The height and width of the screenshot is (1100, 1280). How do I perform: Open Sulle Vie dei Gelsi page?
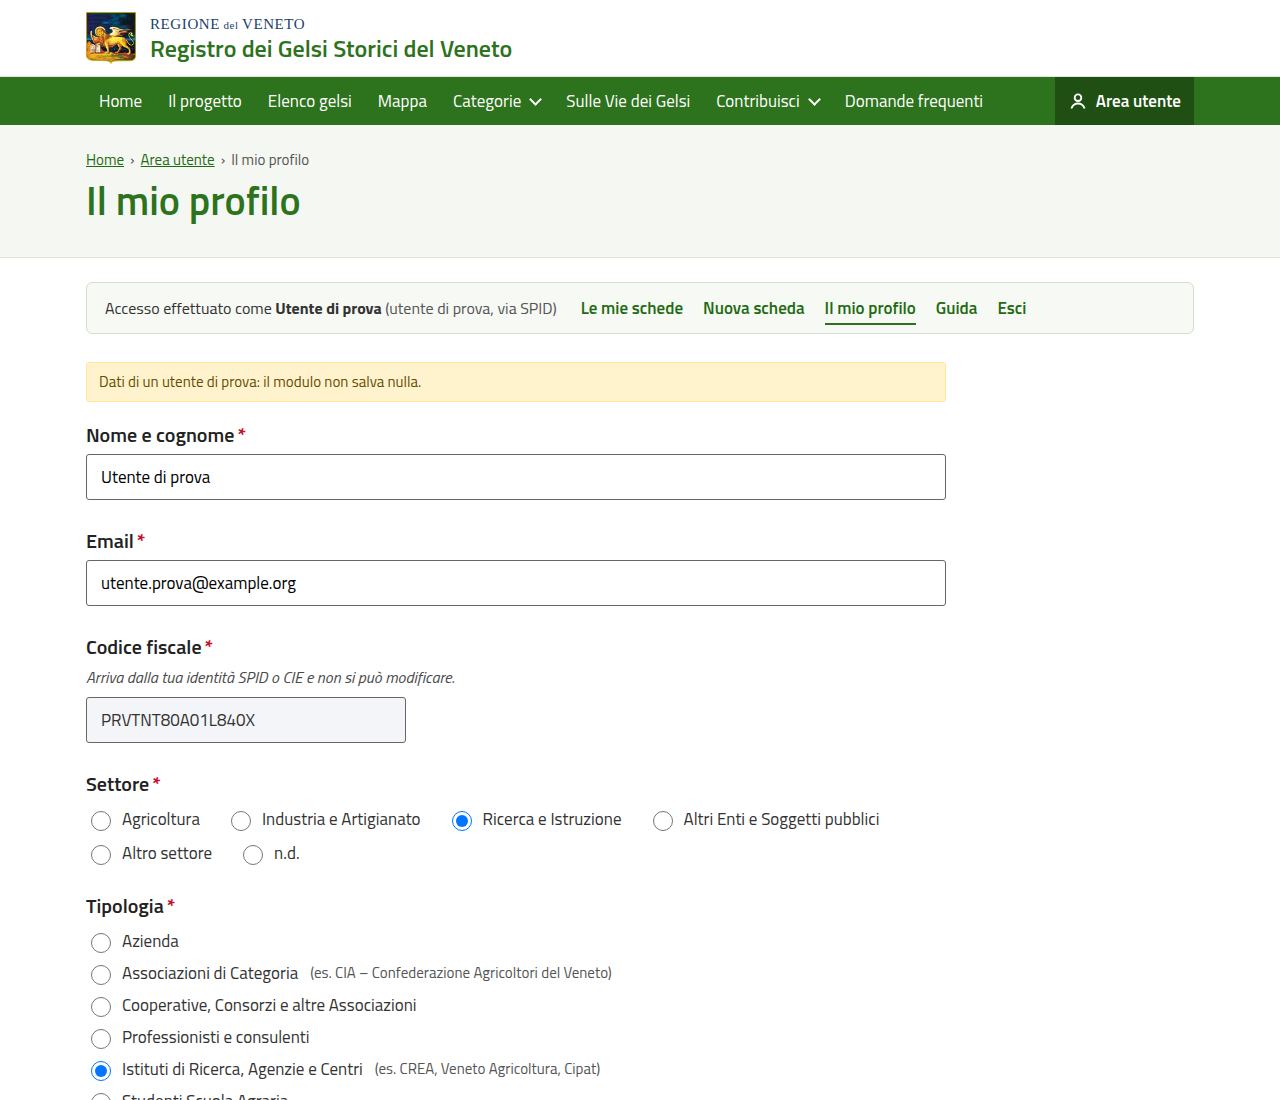point(628,101)
